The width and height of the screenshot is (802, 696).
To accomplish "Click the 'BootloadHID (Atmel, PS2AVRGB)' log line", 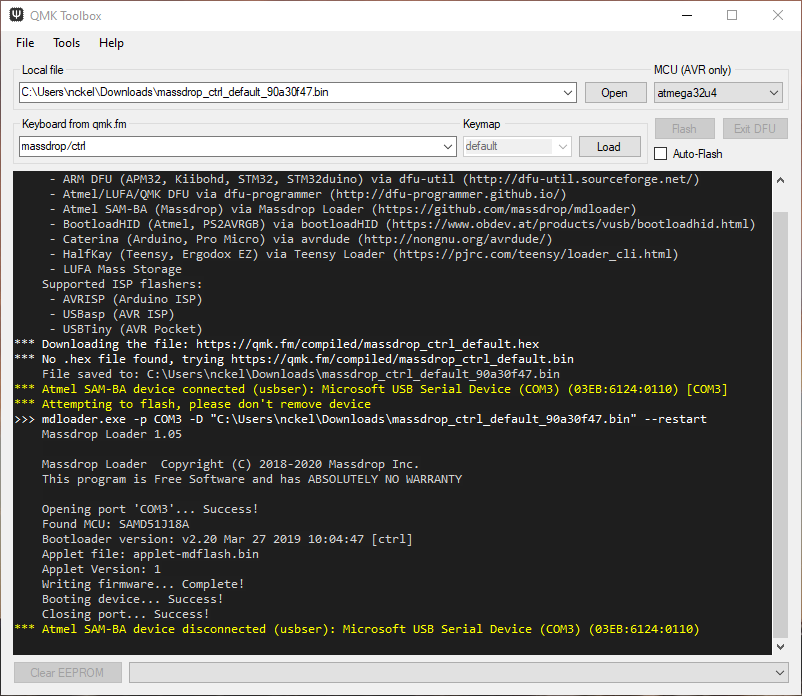I will point(402,224).
